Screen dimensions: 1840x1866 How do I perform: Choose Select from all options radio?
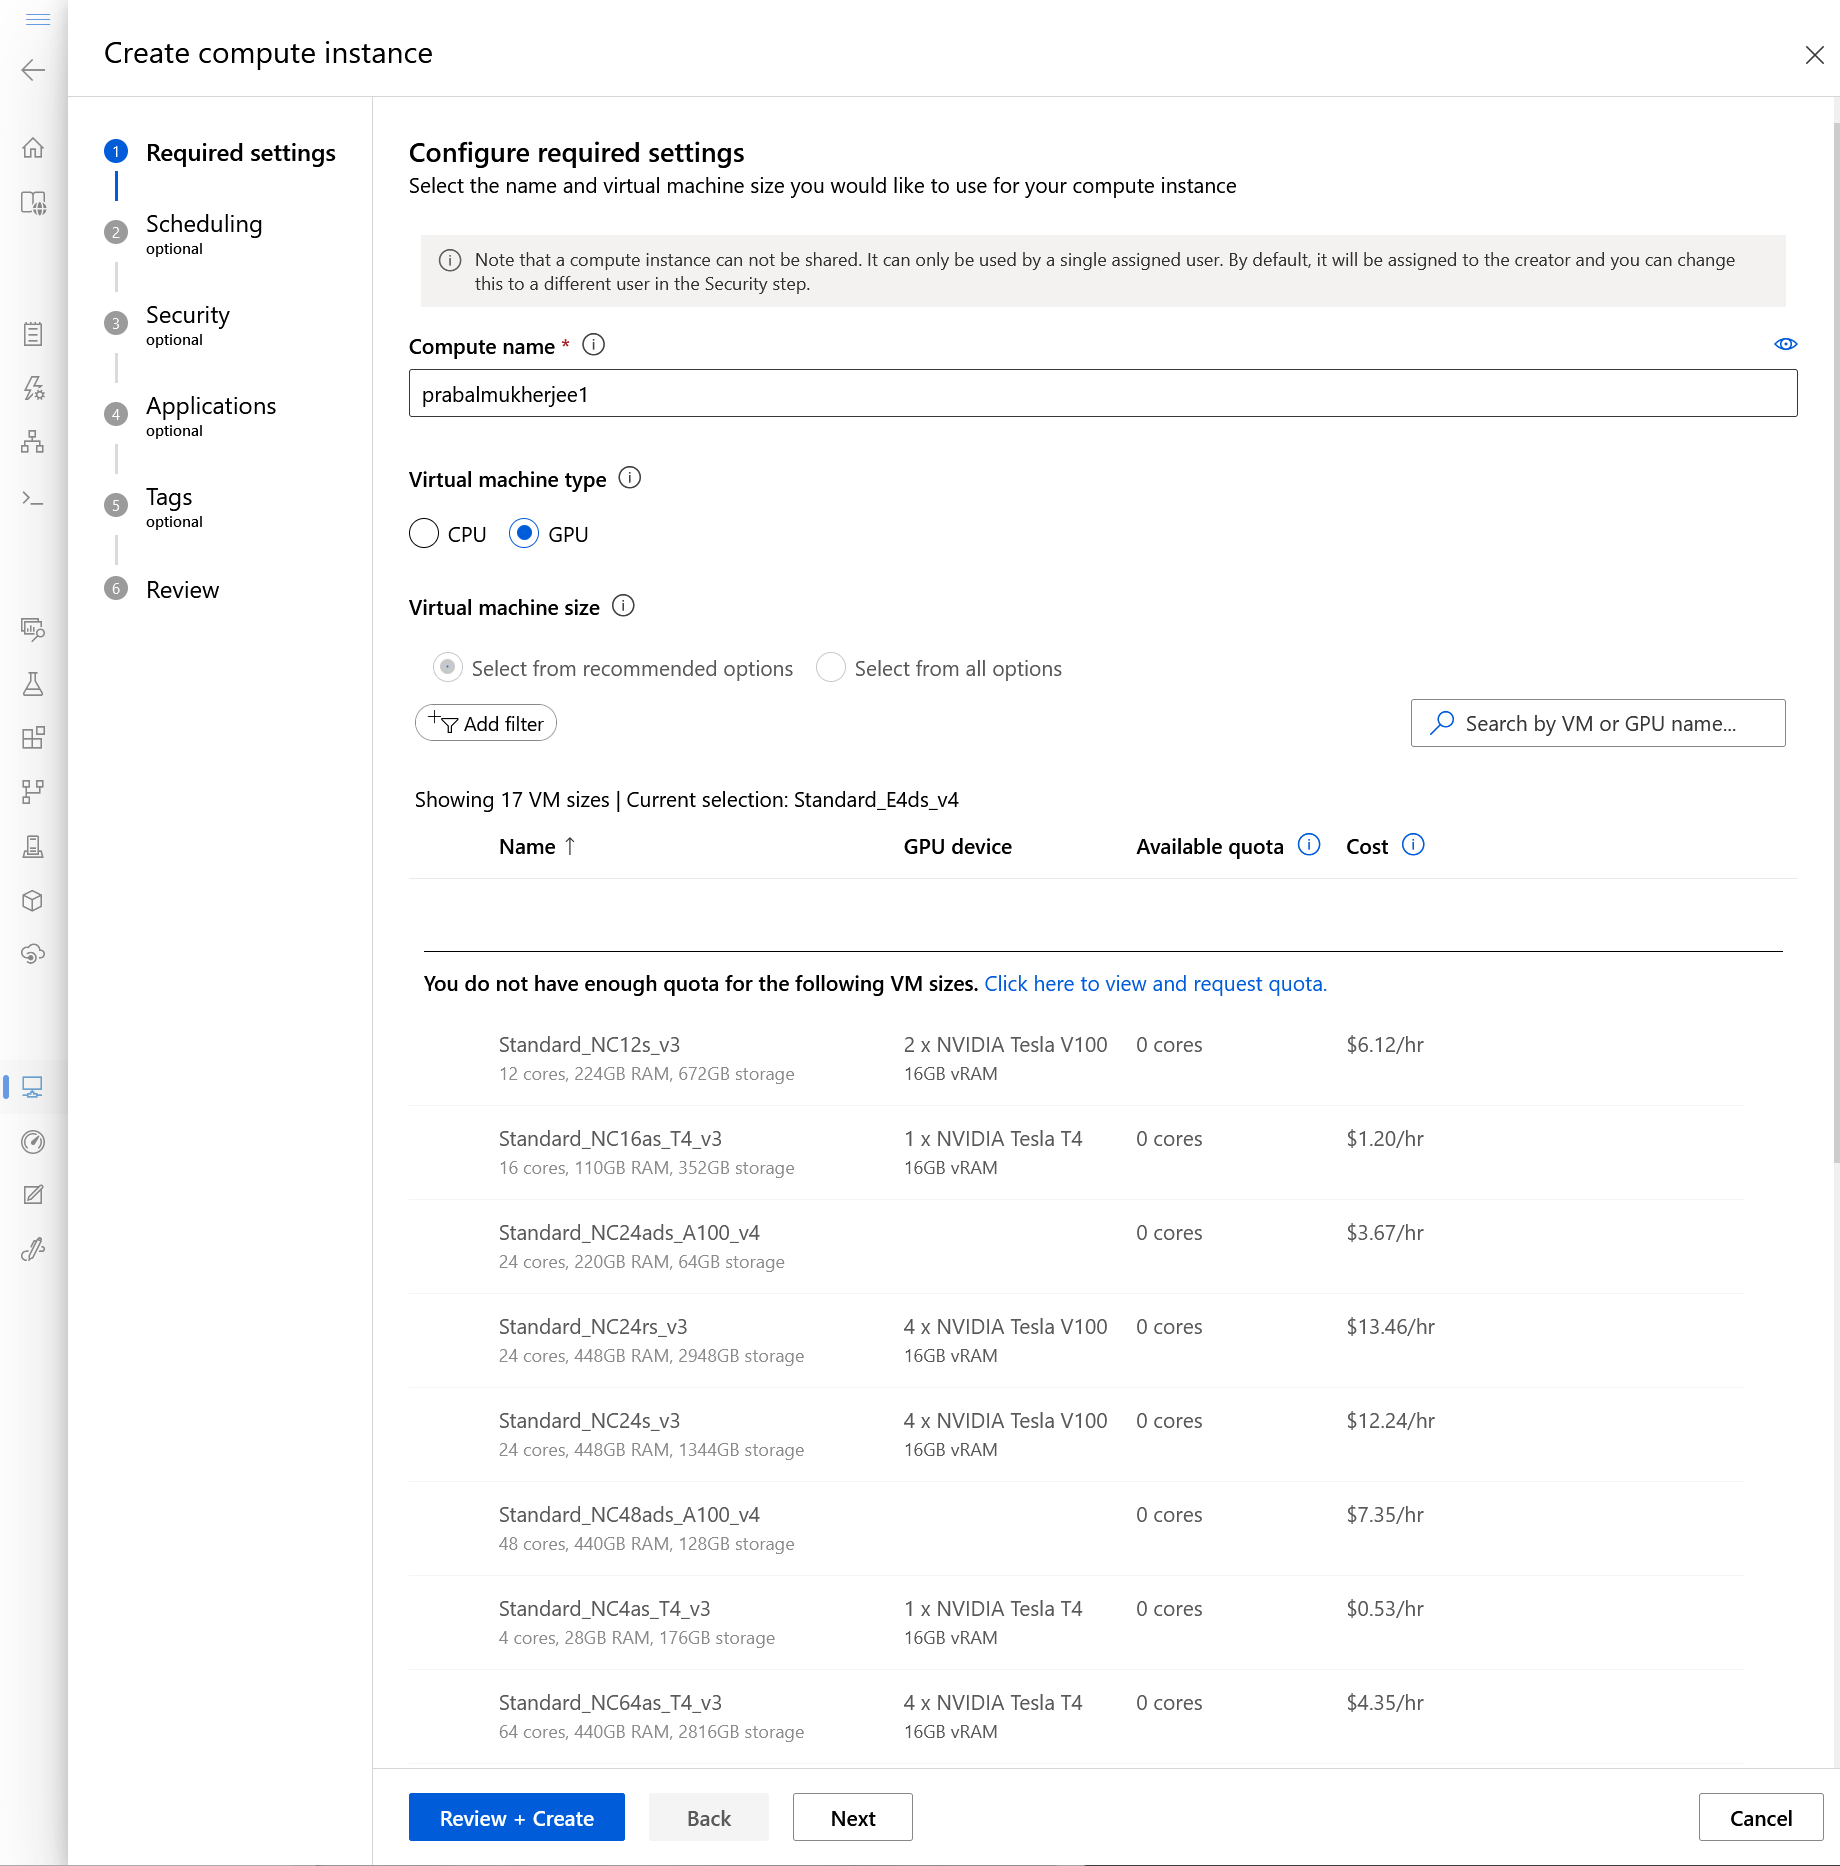pyautogui.click(x=831, y=667)
